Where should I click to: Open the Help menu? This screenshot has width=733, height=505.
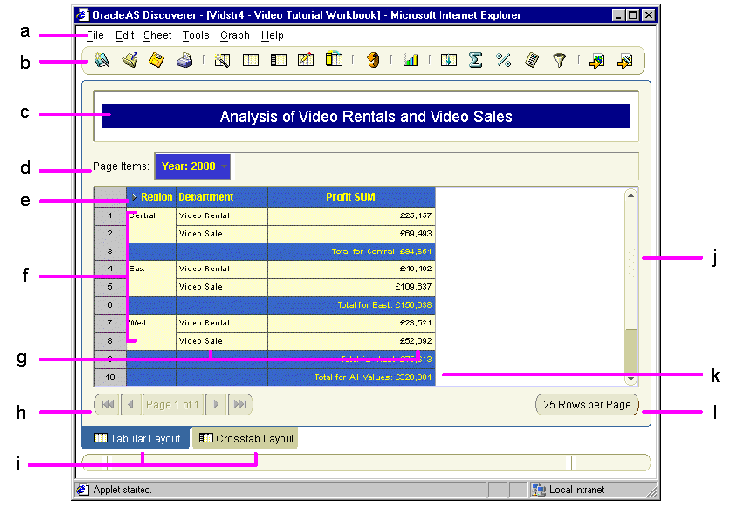point(272,36)
